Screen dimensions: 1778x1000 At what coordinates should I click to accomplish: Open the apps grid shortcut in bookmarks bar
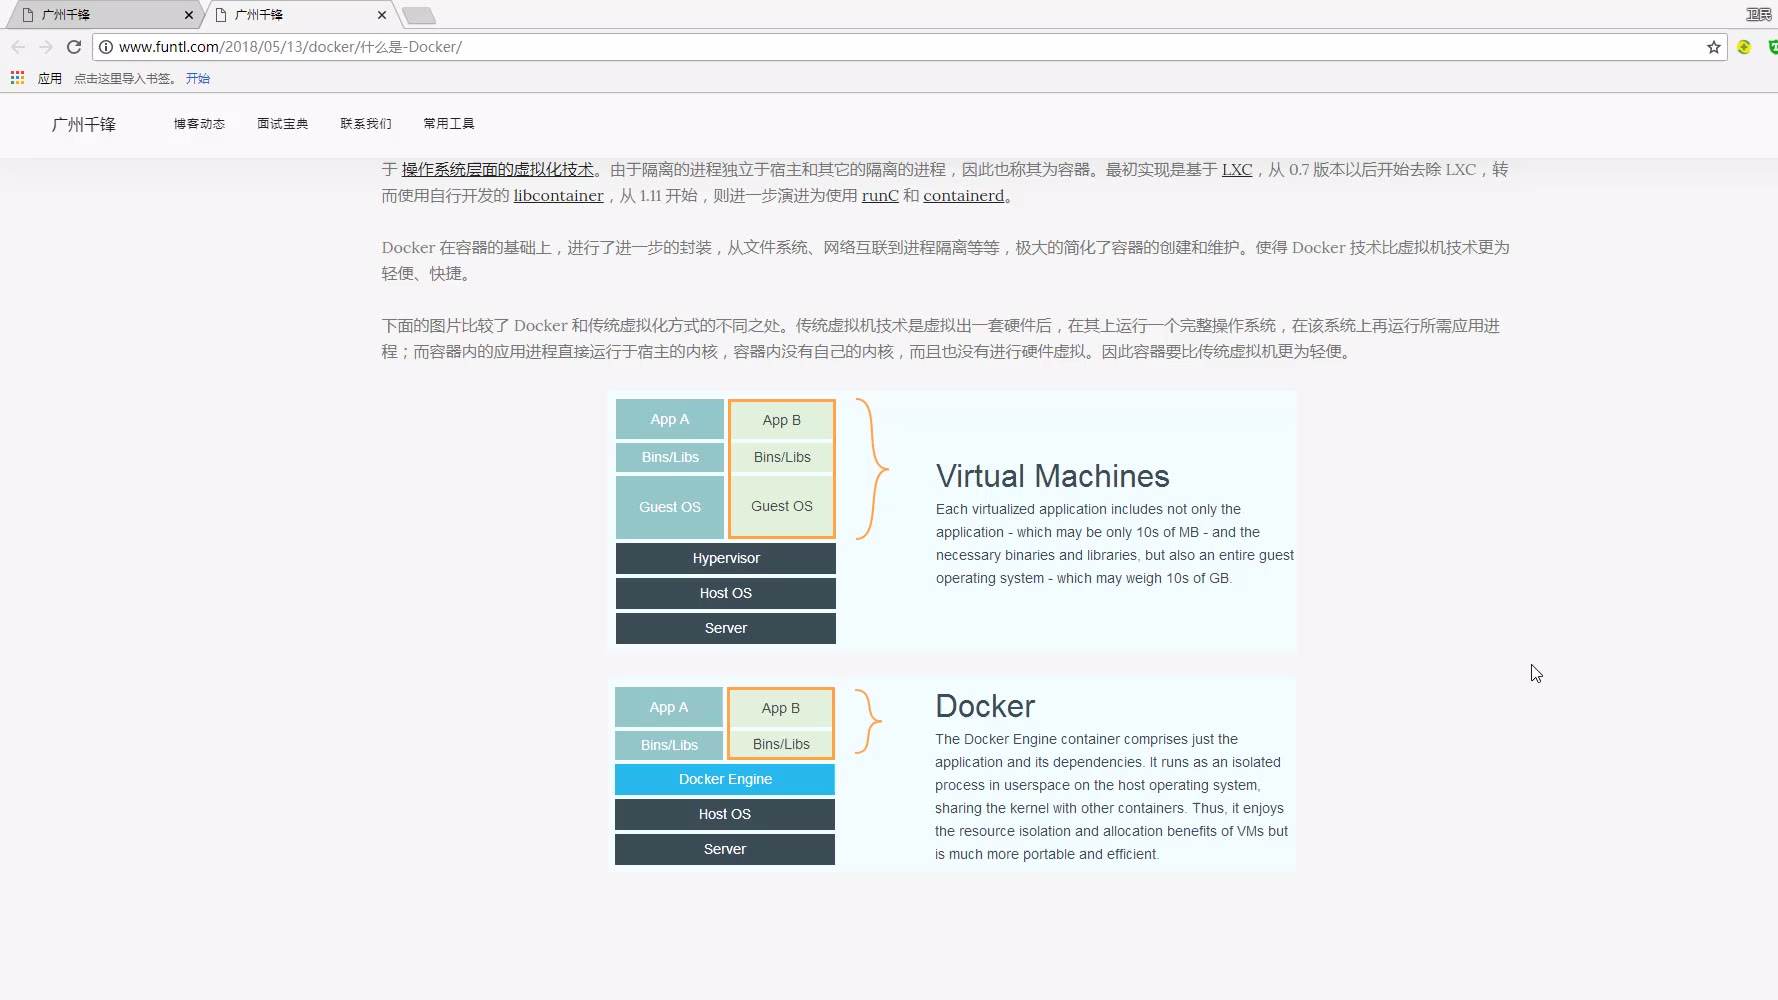(17, 78)
